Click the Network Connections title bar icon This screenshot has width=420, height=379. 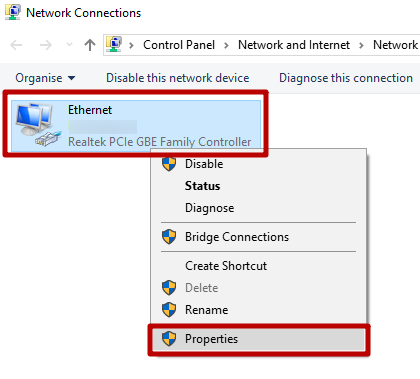pyautogui.click(x=13, y=12)
